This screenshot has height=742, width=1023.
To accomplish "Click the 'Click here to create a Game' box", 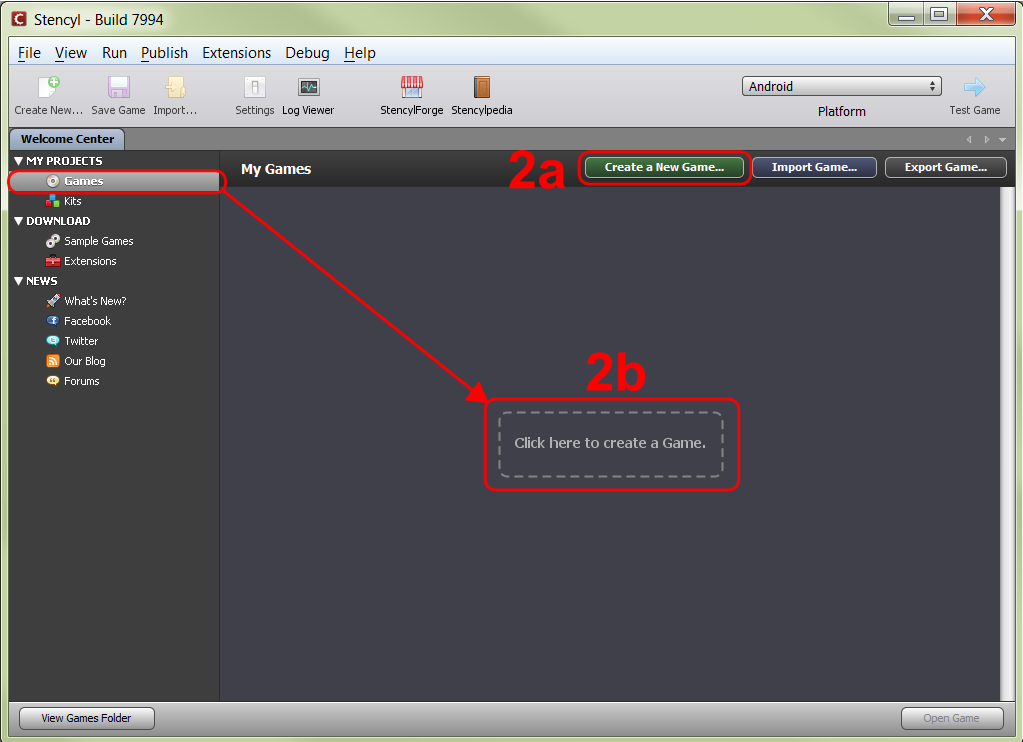I will 611,444.
